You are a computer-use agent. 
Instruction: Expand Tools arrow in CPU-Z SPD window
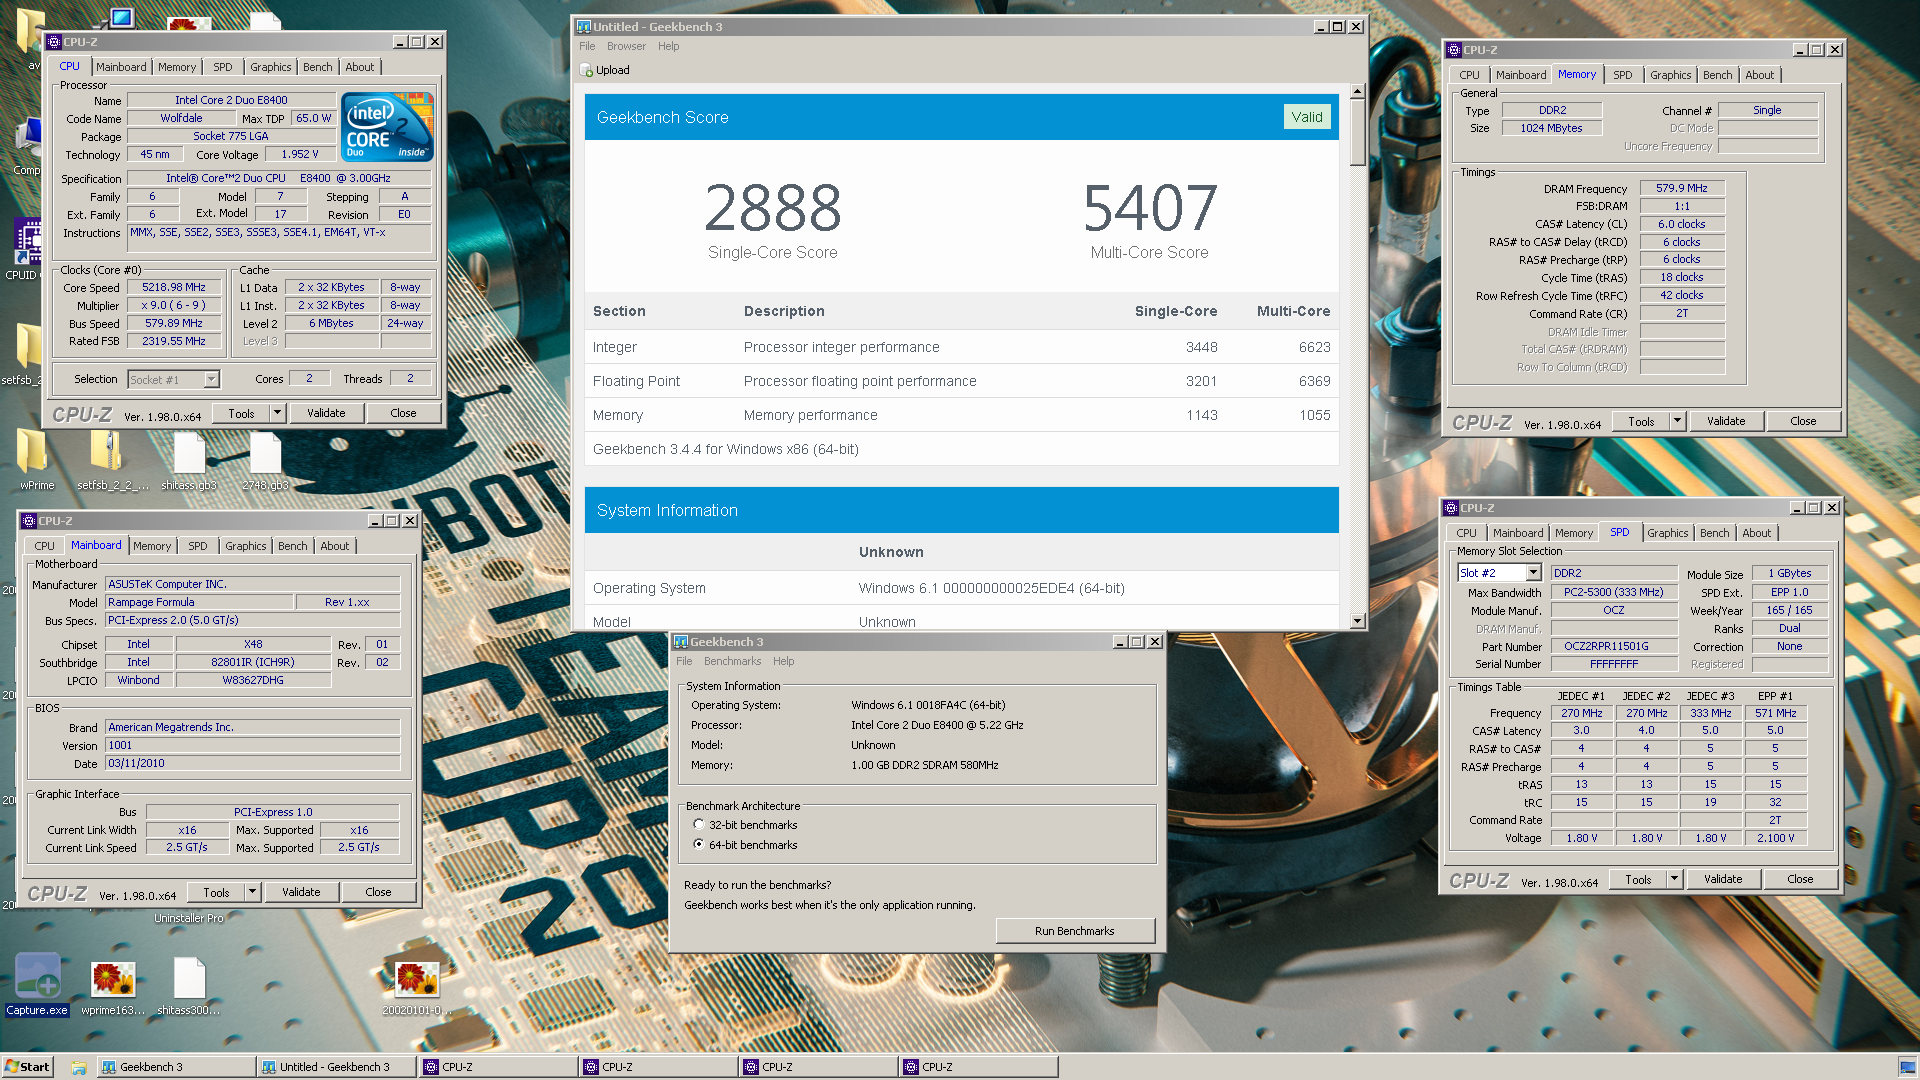(x=1674, y=879)
